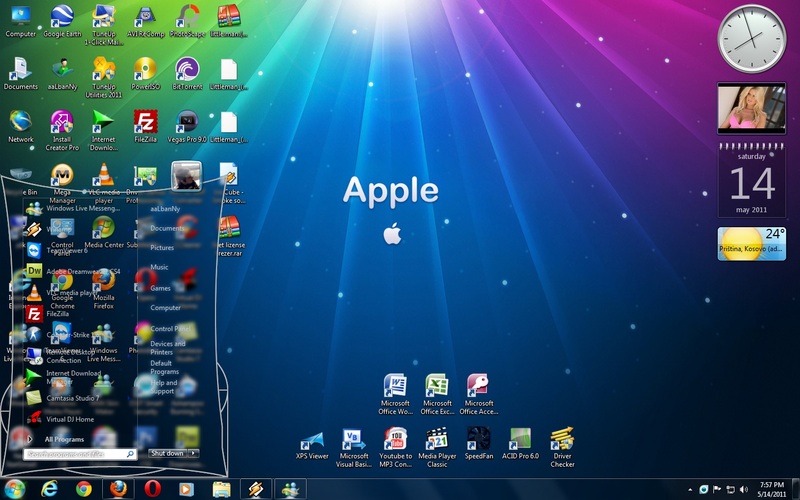Launch the Google Earth desktop shortcut
The width and height of the screenshot is (800, 500).
(62, 21)
